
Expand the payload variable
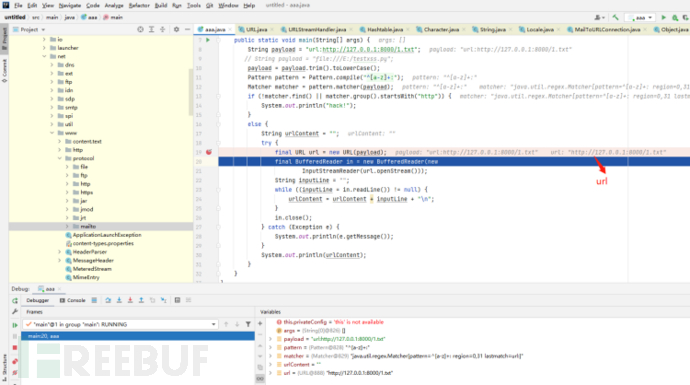270,339
